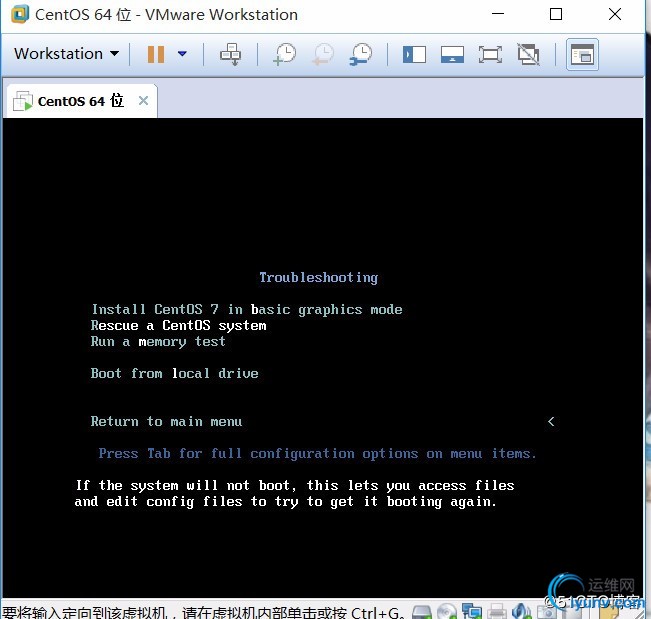Send Ctrl+Alt+Del to the virtual machine
Viewport: 651px width, 619px height.
230,54
